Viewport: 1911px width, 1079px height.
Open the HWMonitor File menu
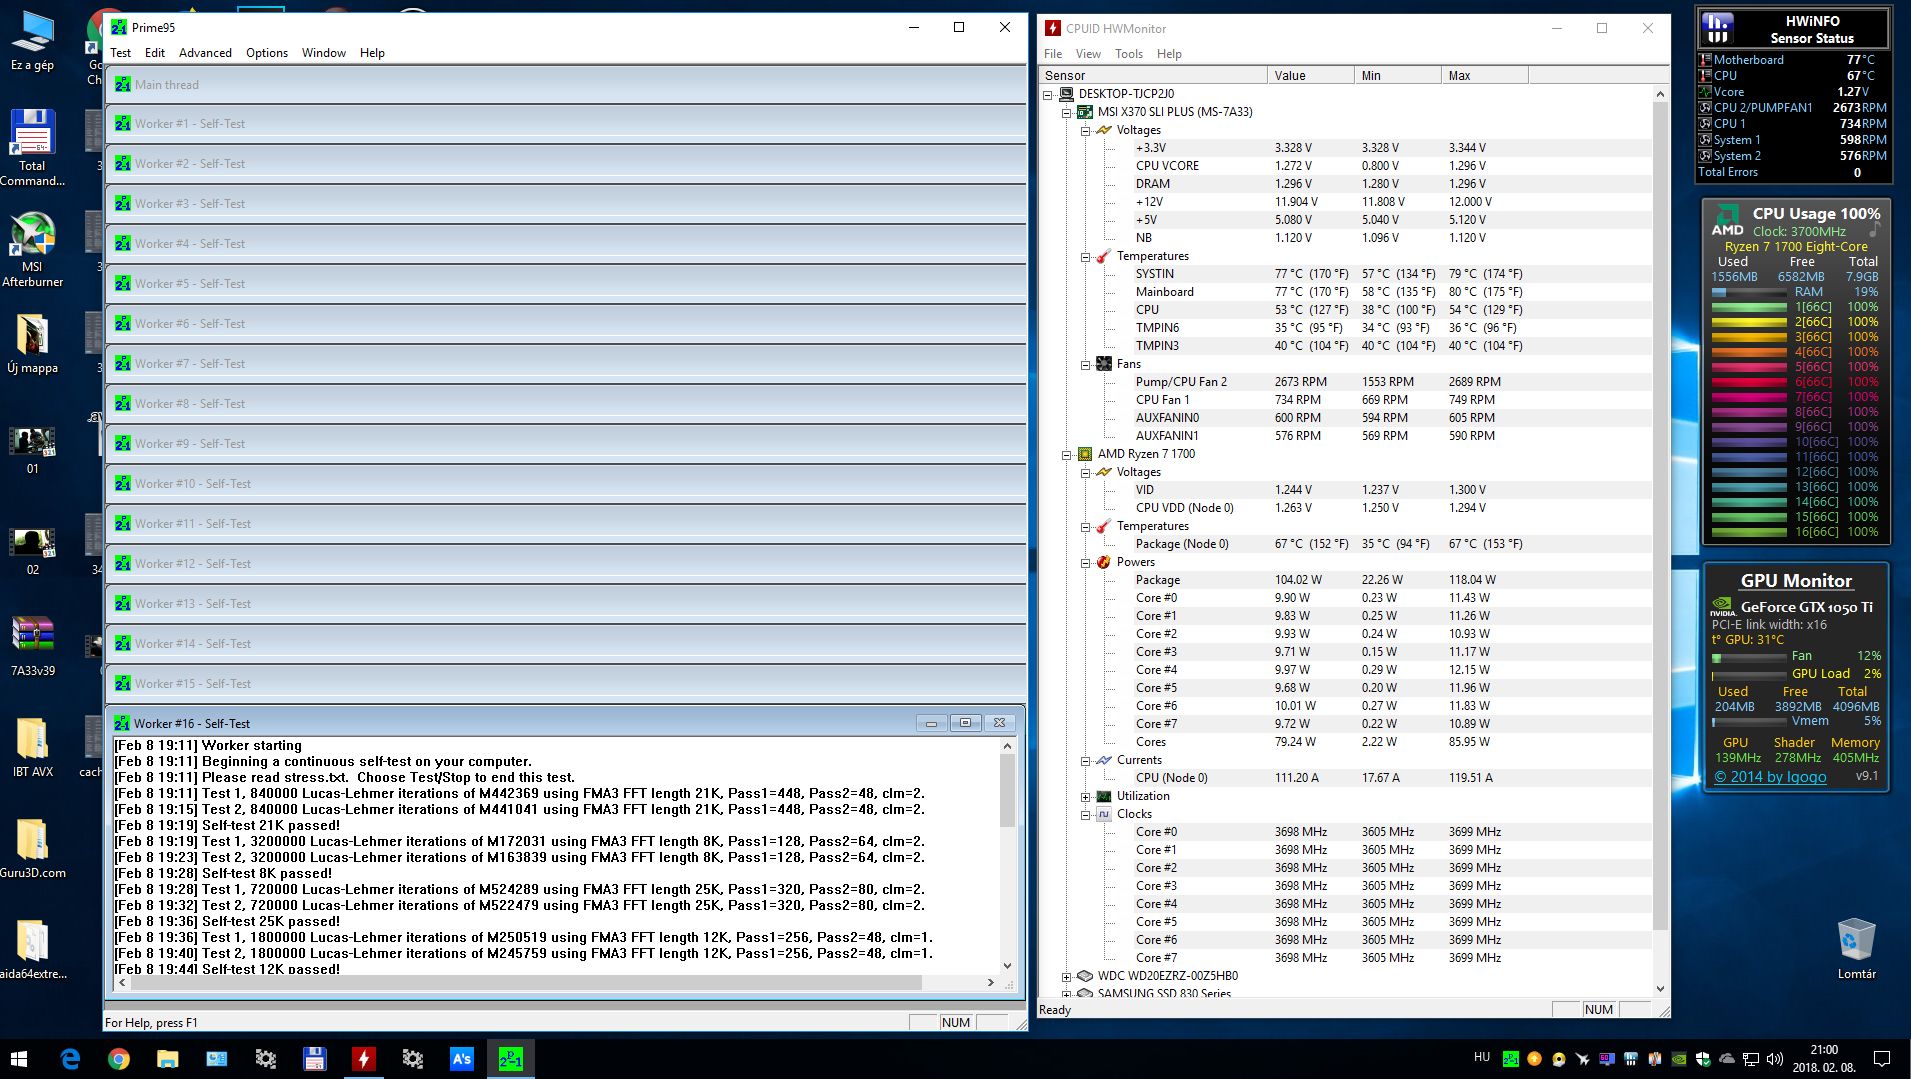pyautogui.click(x=1053, y=54)
